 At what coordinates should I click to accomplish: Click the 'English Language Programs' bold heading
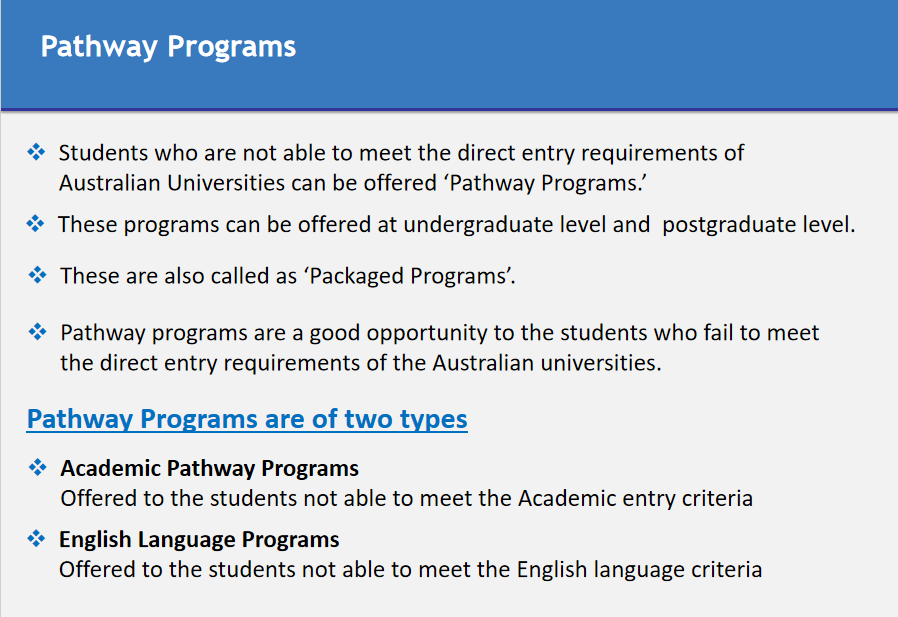pos(199,540)
